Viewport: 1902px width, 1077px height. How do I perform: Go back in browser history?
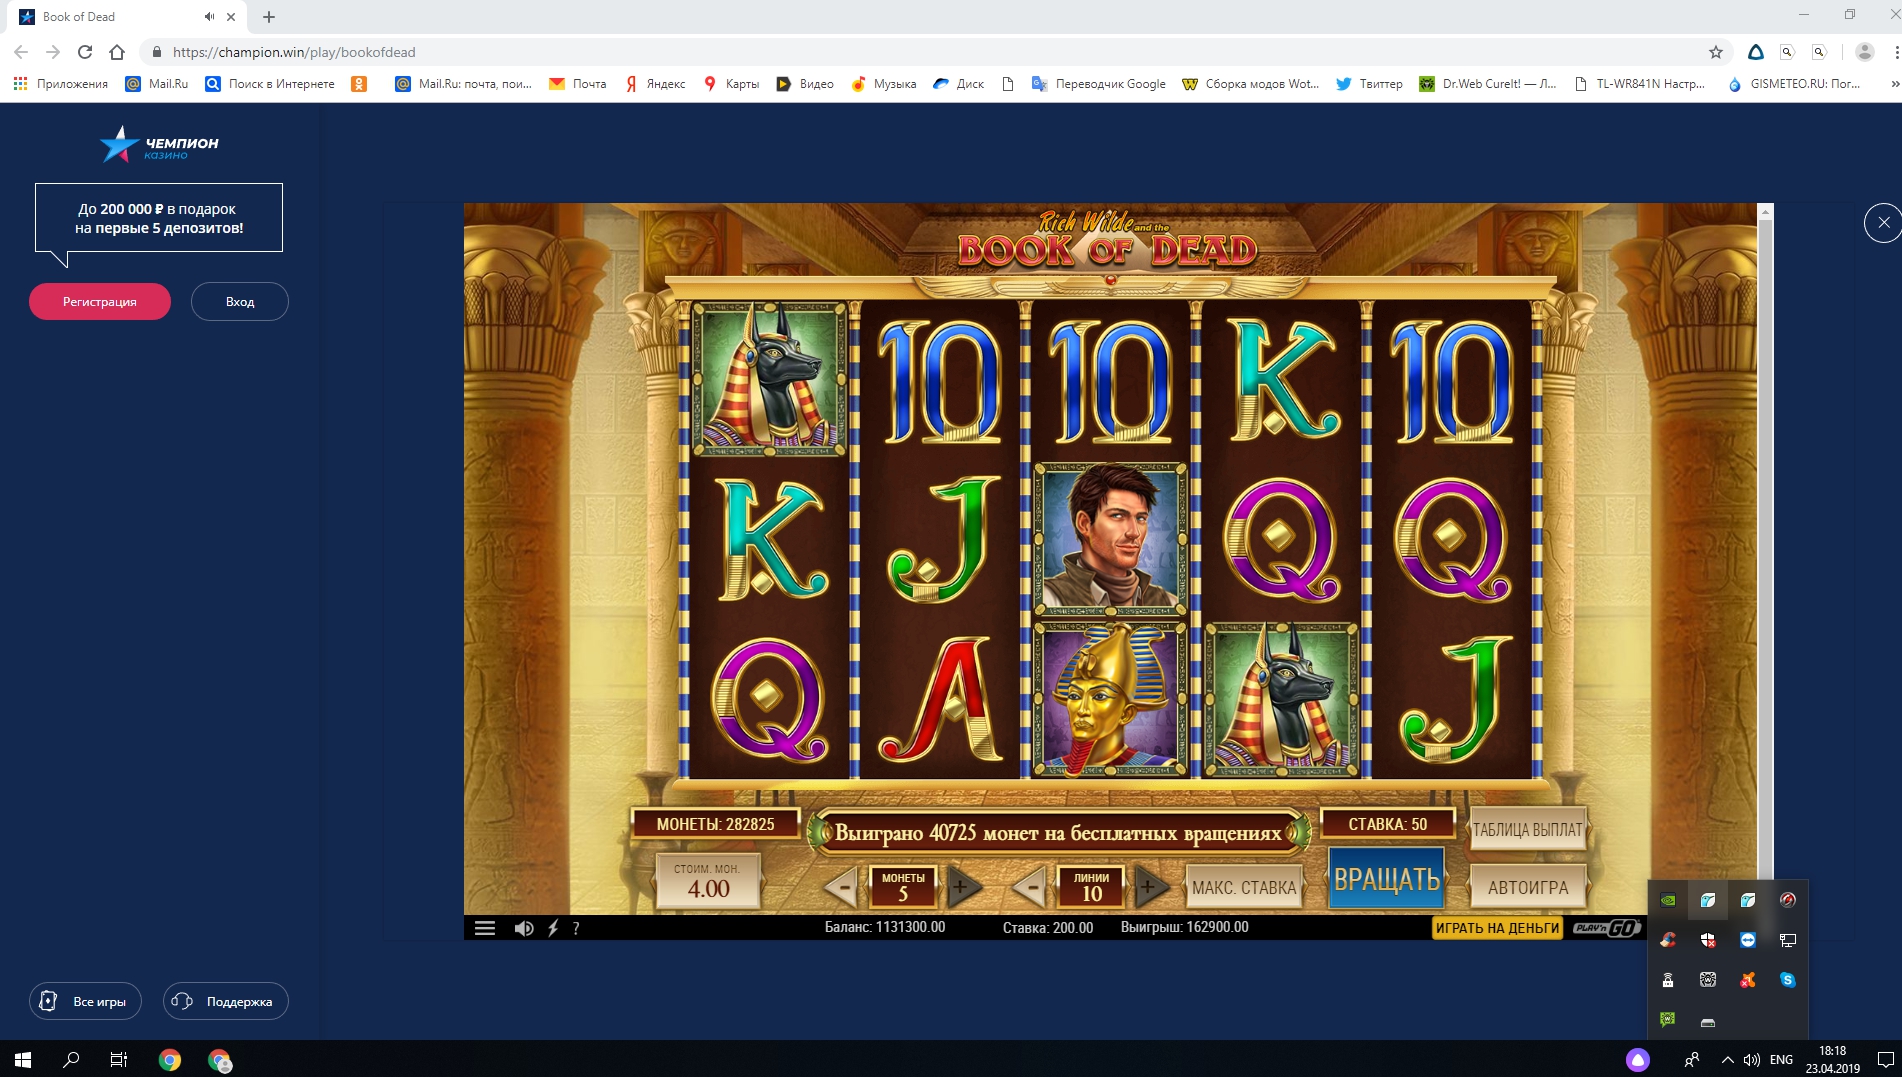click(x=21, y=52)
